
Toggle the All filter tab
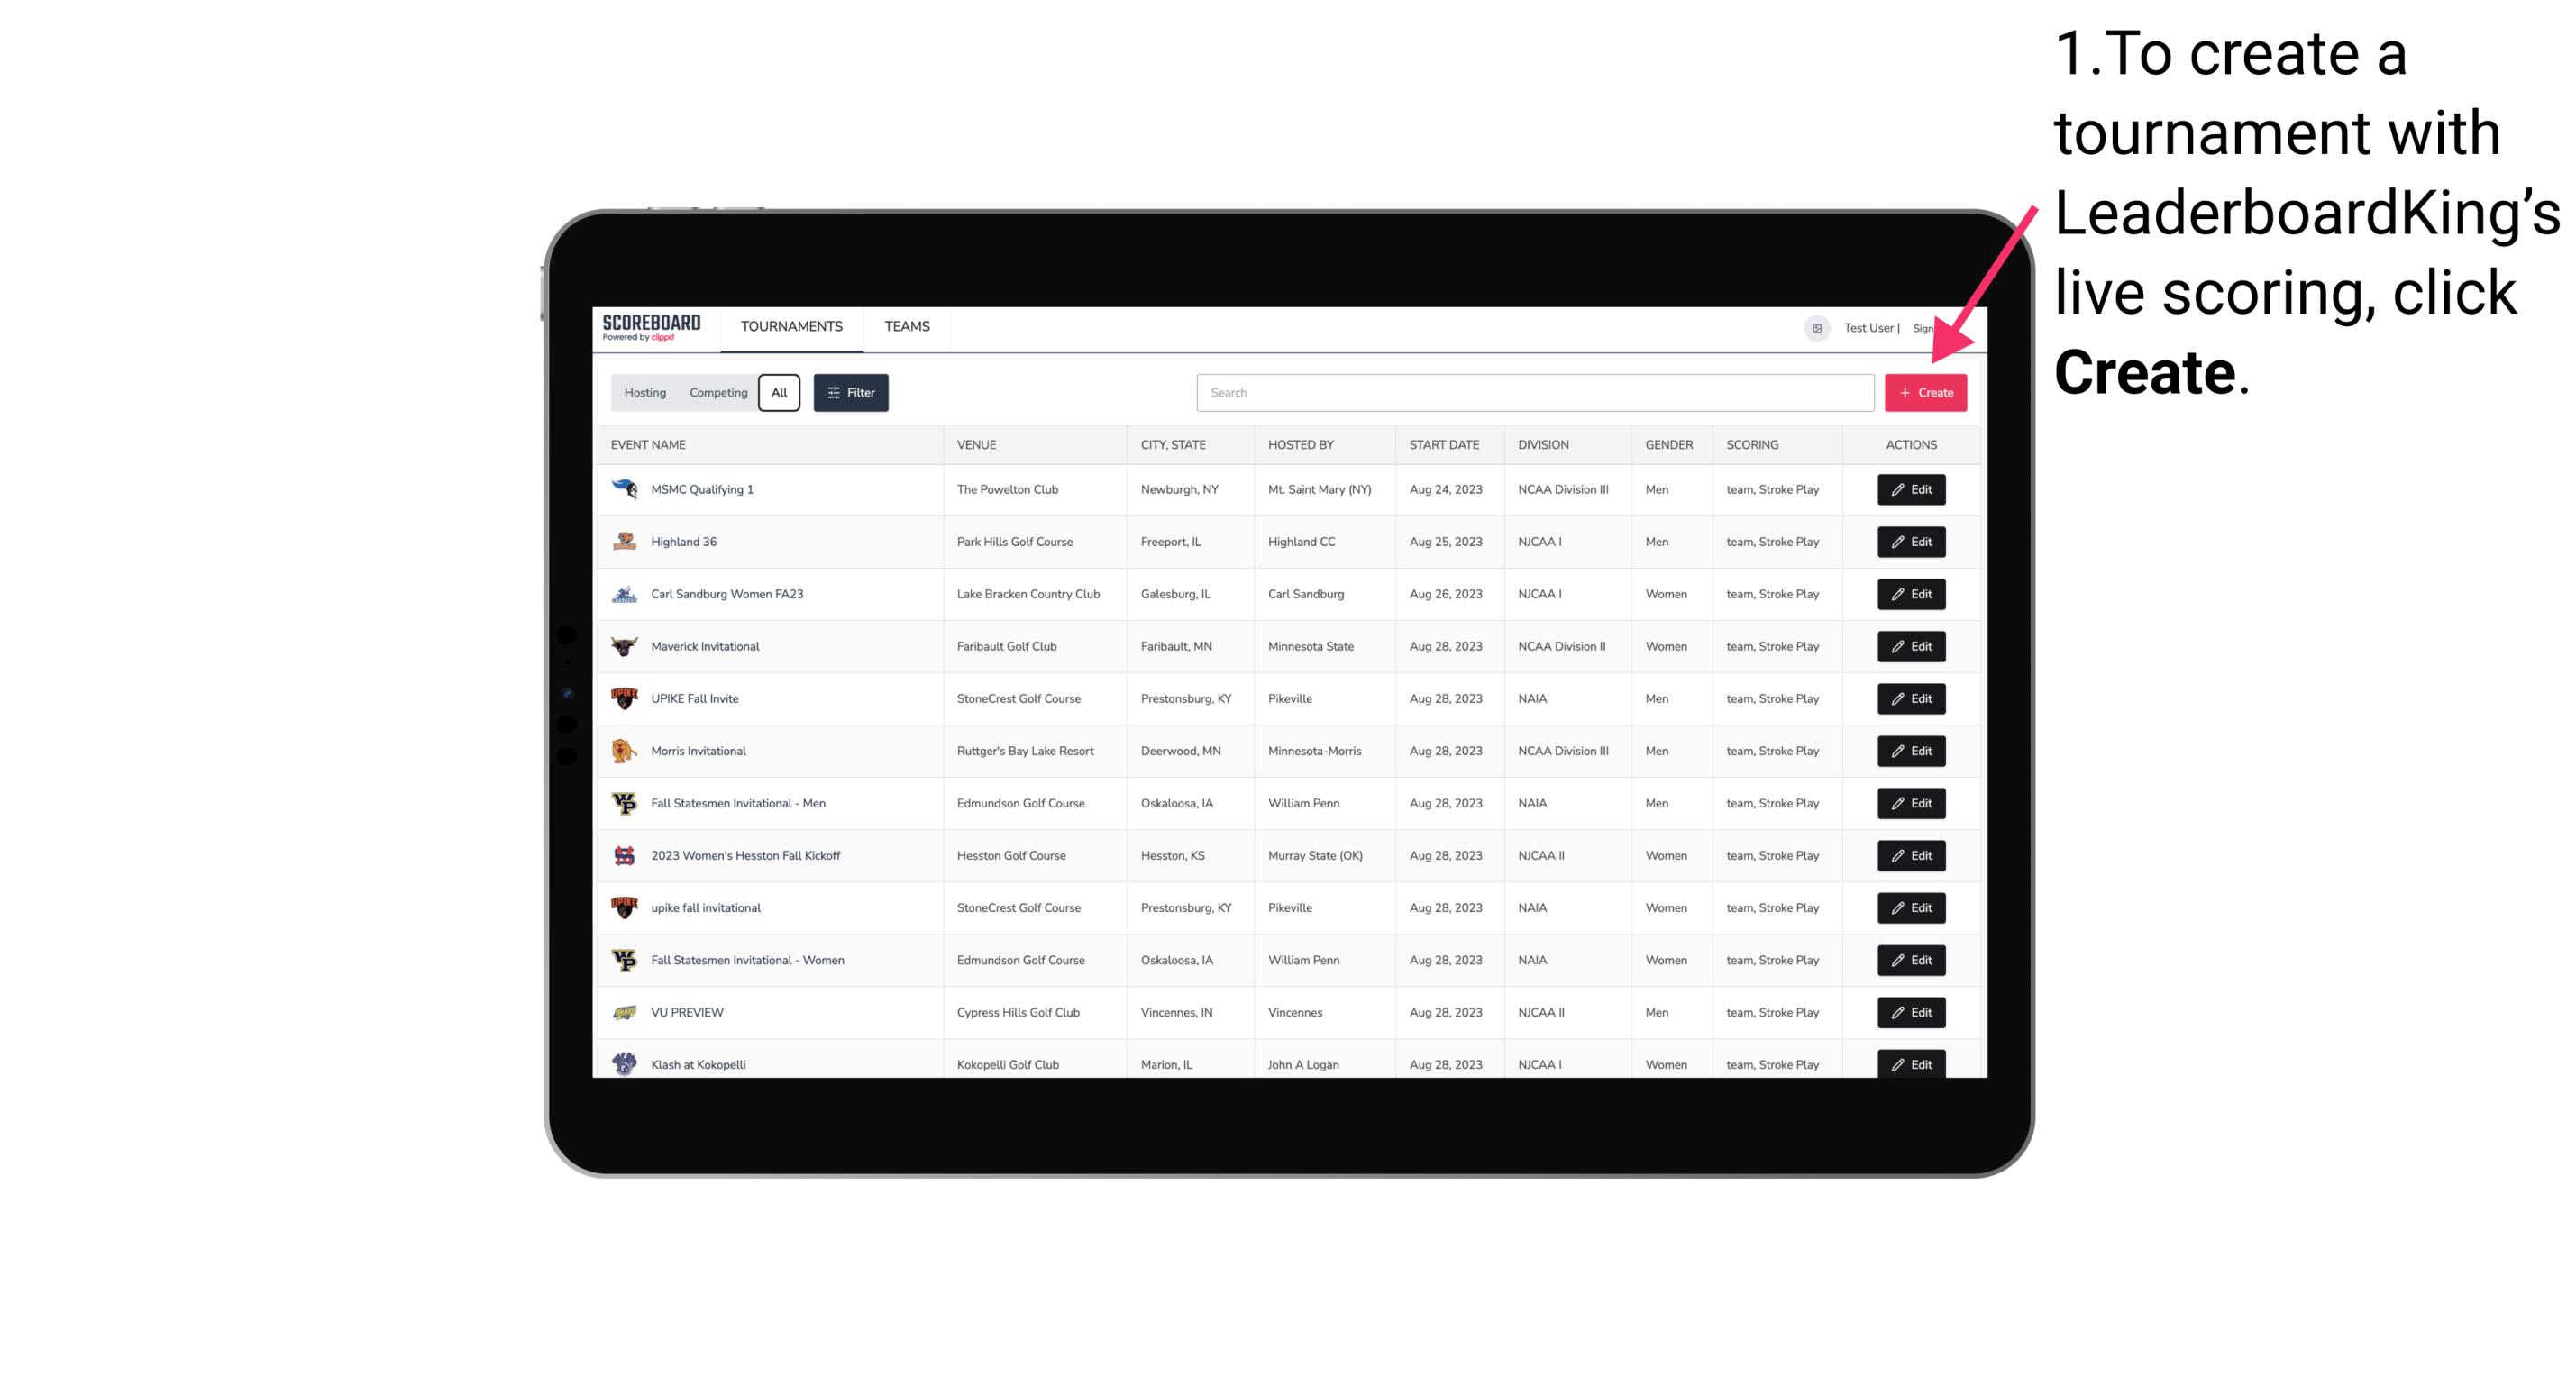point(777,391)
